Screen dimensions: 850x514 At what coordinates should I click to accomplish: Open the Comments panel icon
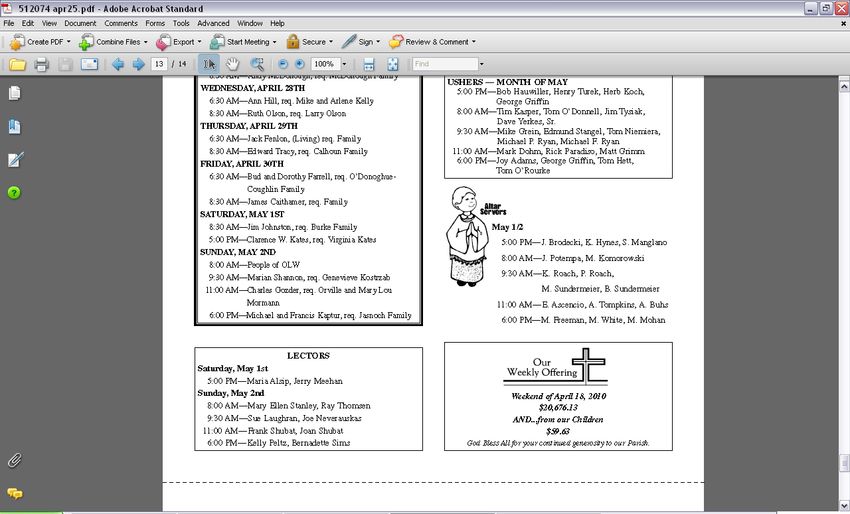click(x=15, y=493)
